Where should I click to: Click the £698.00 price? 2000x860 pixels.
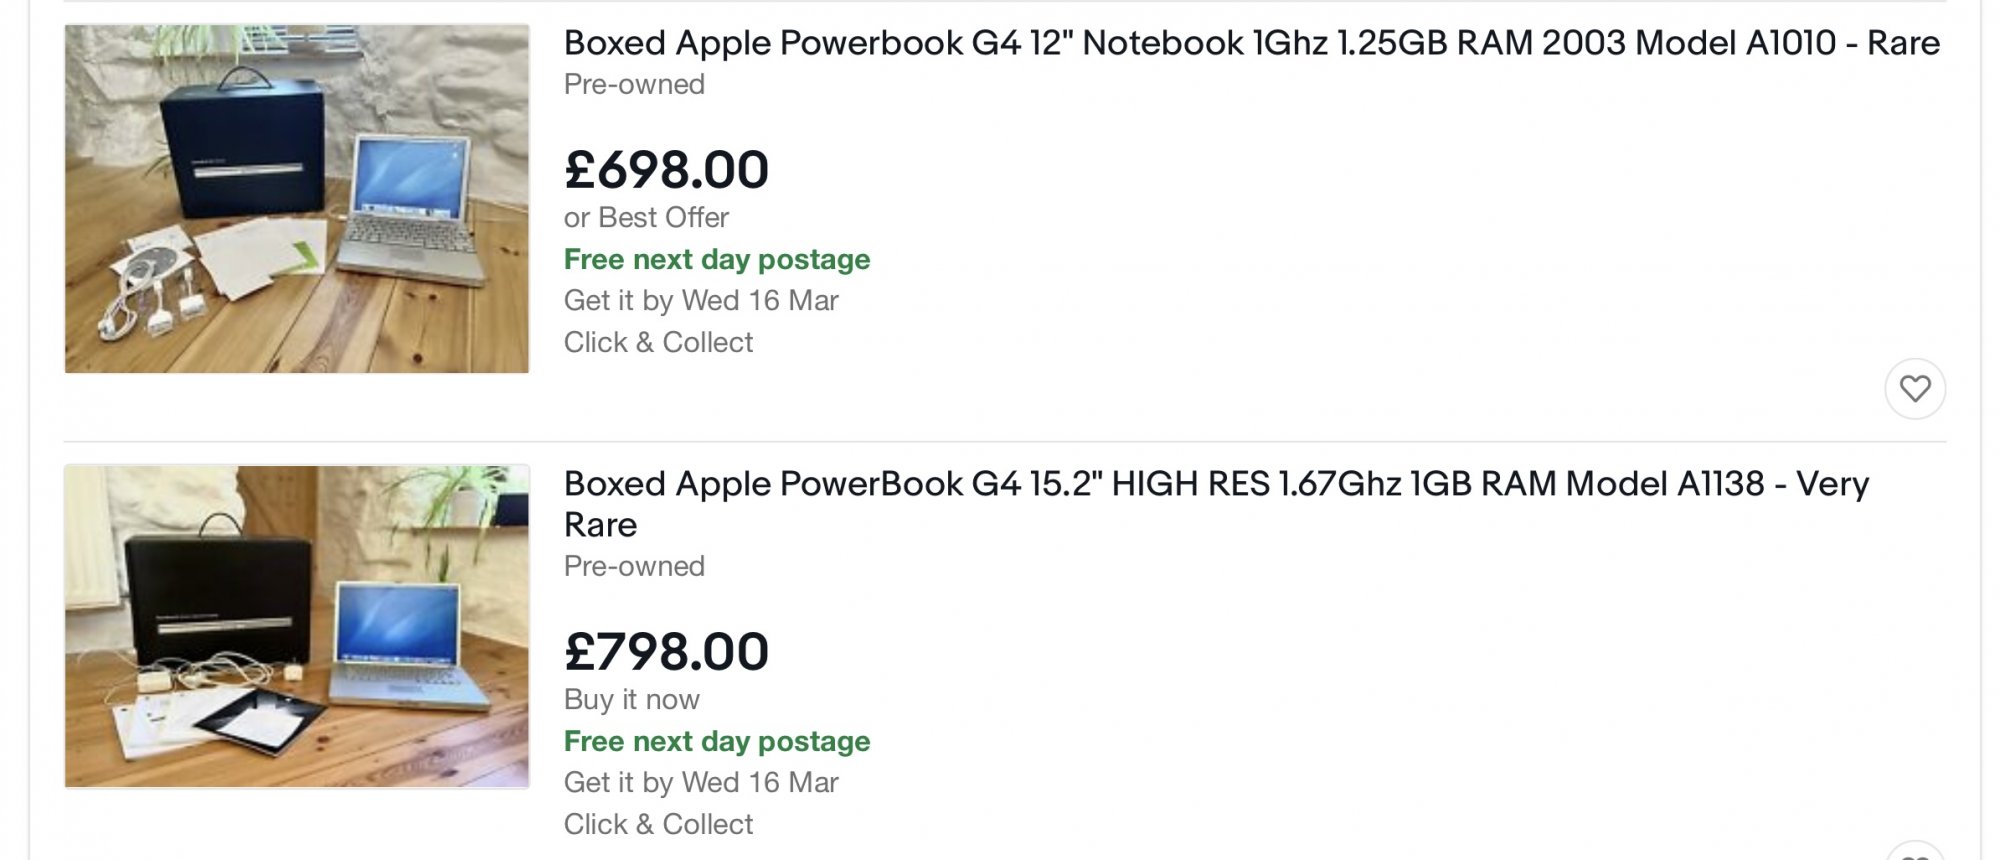click(666, 169)
